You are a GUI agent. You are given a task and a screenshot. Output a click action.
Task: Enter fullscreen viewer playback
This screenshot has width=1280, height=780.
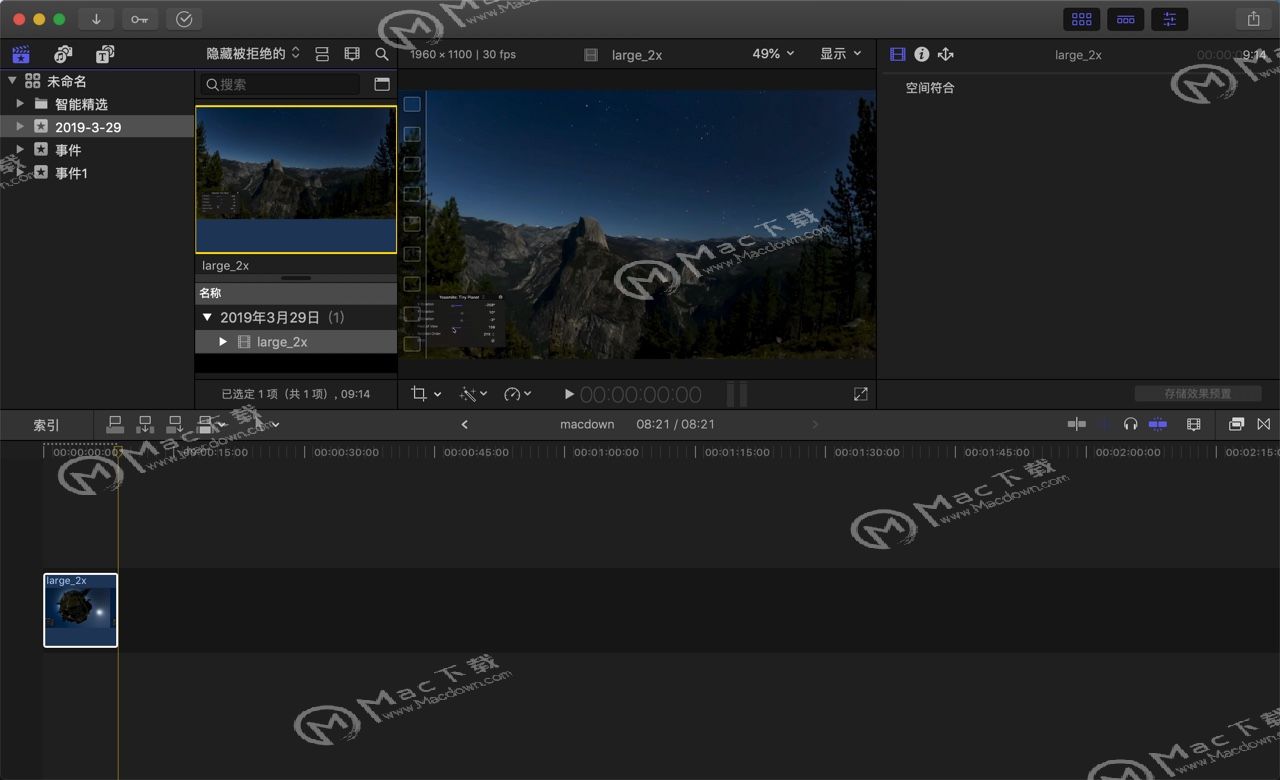[861, 394]
